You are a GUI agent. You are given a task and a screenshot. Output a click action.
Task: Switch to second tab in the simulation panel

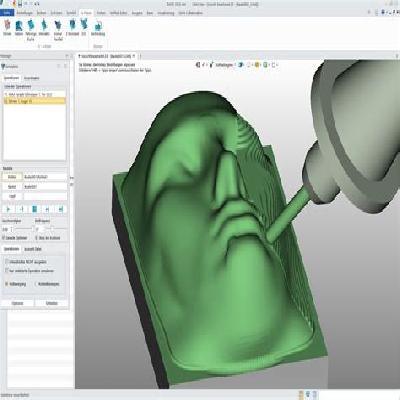(x=32, y=78)
